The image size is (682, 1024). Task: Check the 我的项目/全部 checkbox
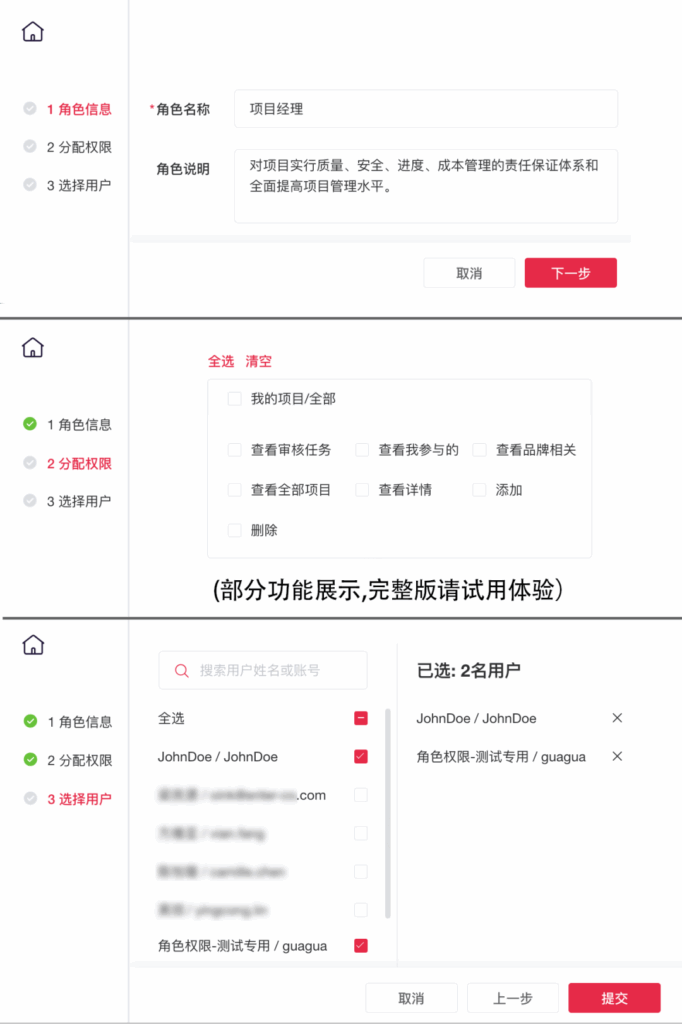(235, 399)
